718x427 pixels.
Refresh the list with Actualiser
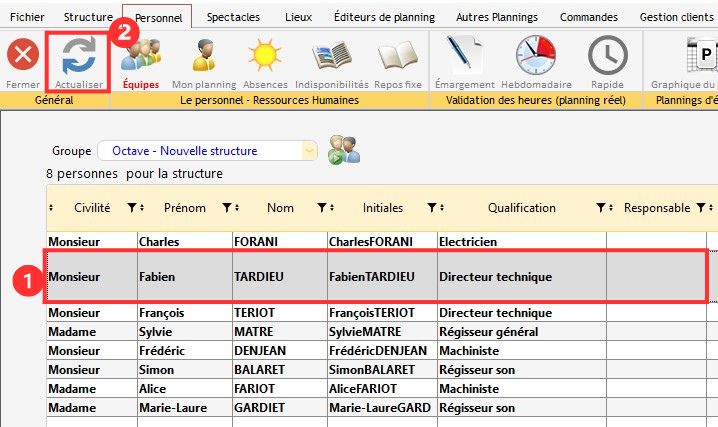tap(78, 56)
